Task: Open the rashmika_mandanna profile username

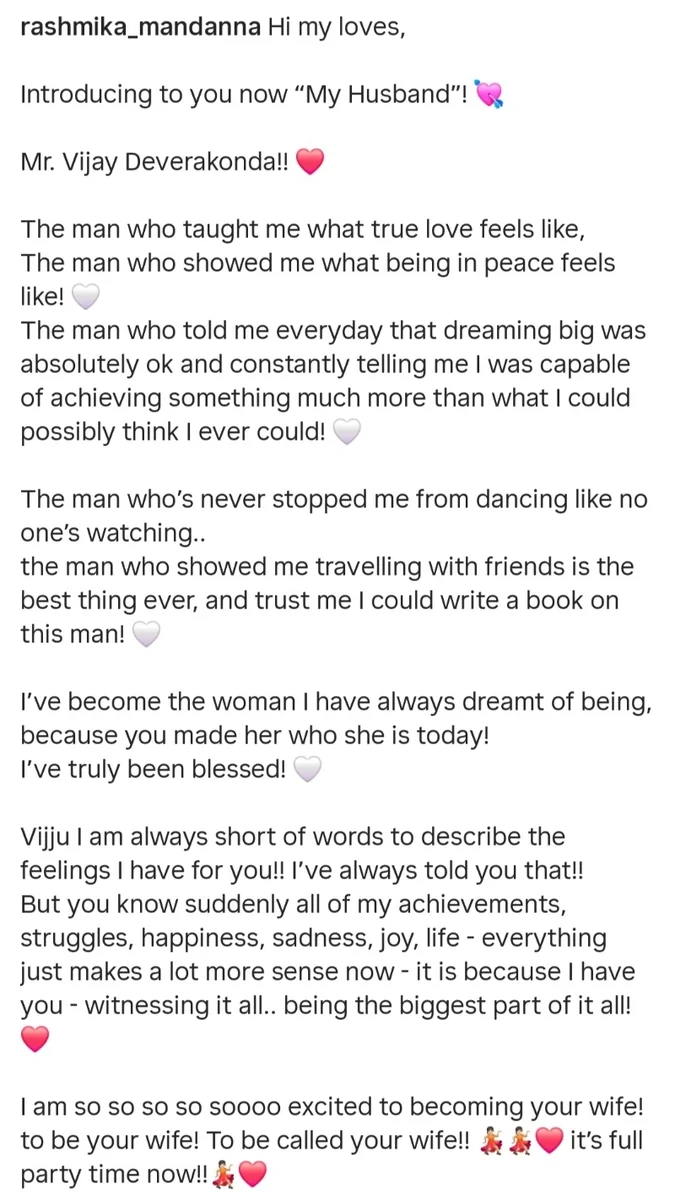Action: (141, 29)
